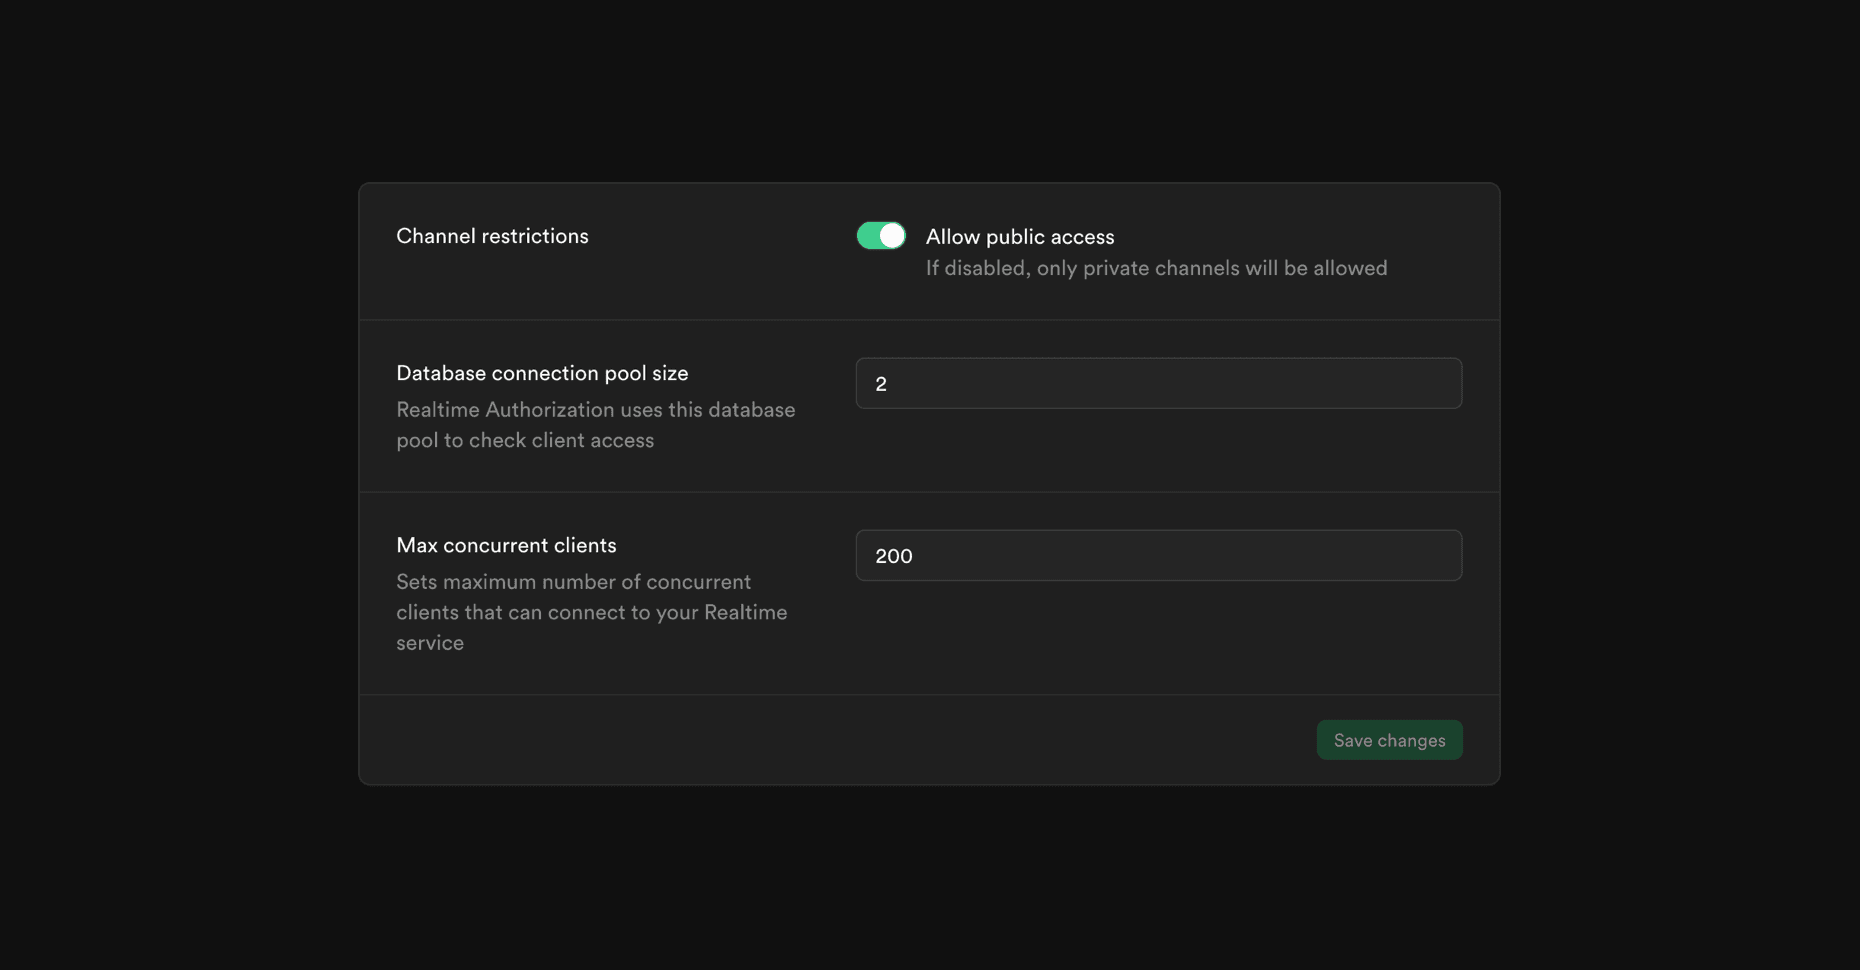Click the private channels description under the toggle
Screen dimensions: 1860x970
click(x=1156, y=268)
